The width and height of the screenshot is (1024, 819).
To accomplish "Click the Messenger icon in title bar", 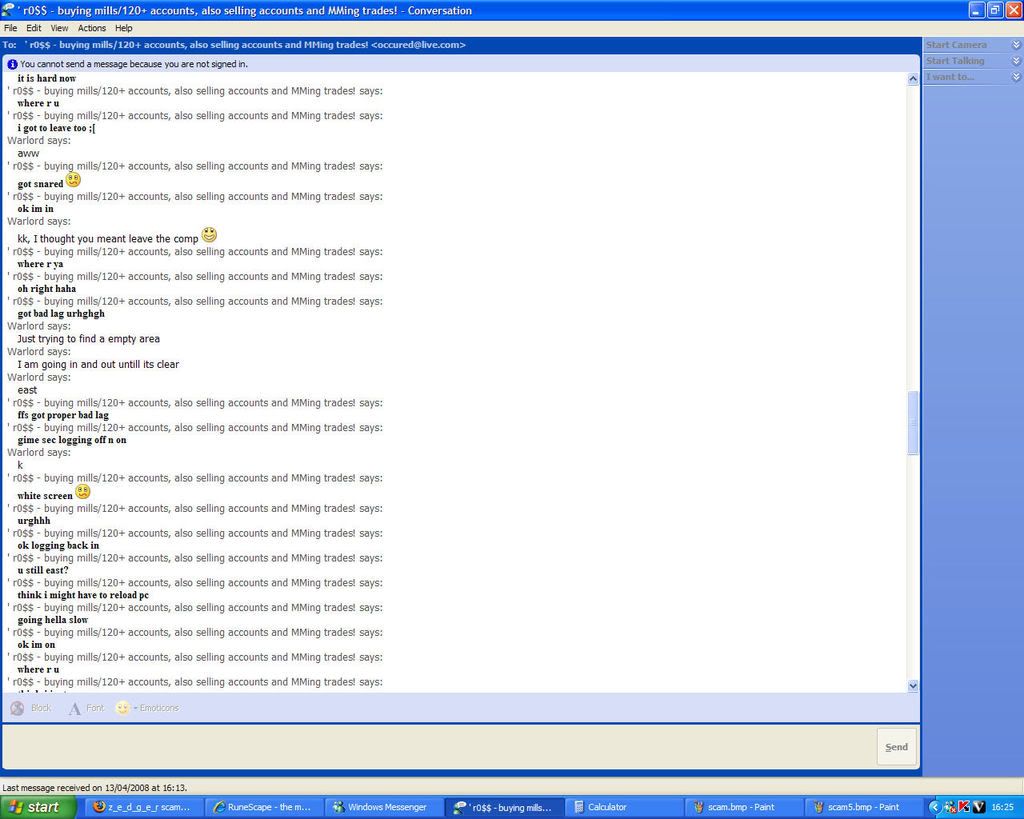I will (x=9, y=10).
